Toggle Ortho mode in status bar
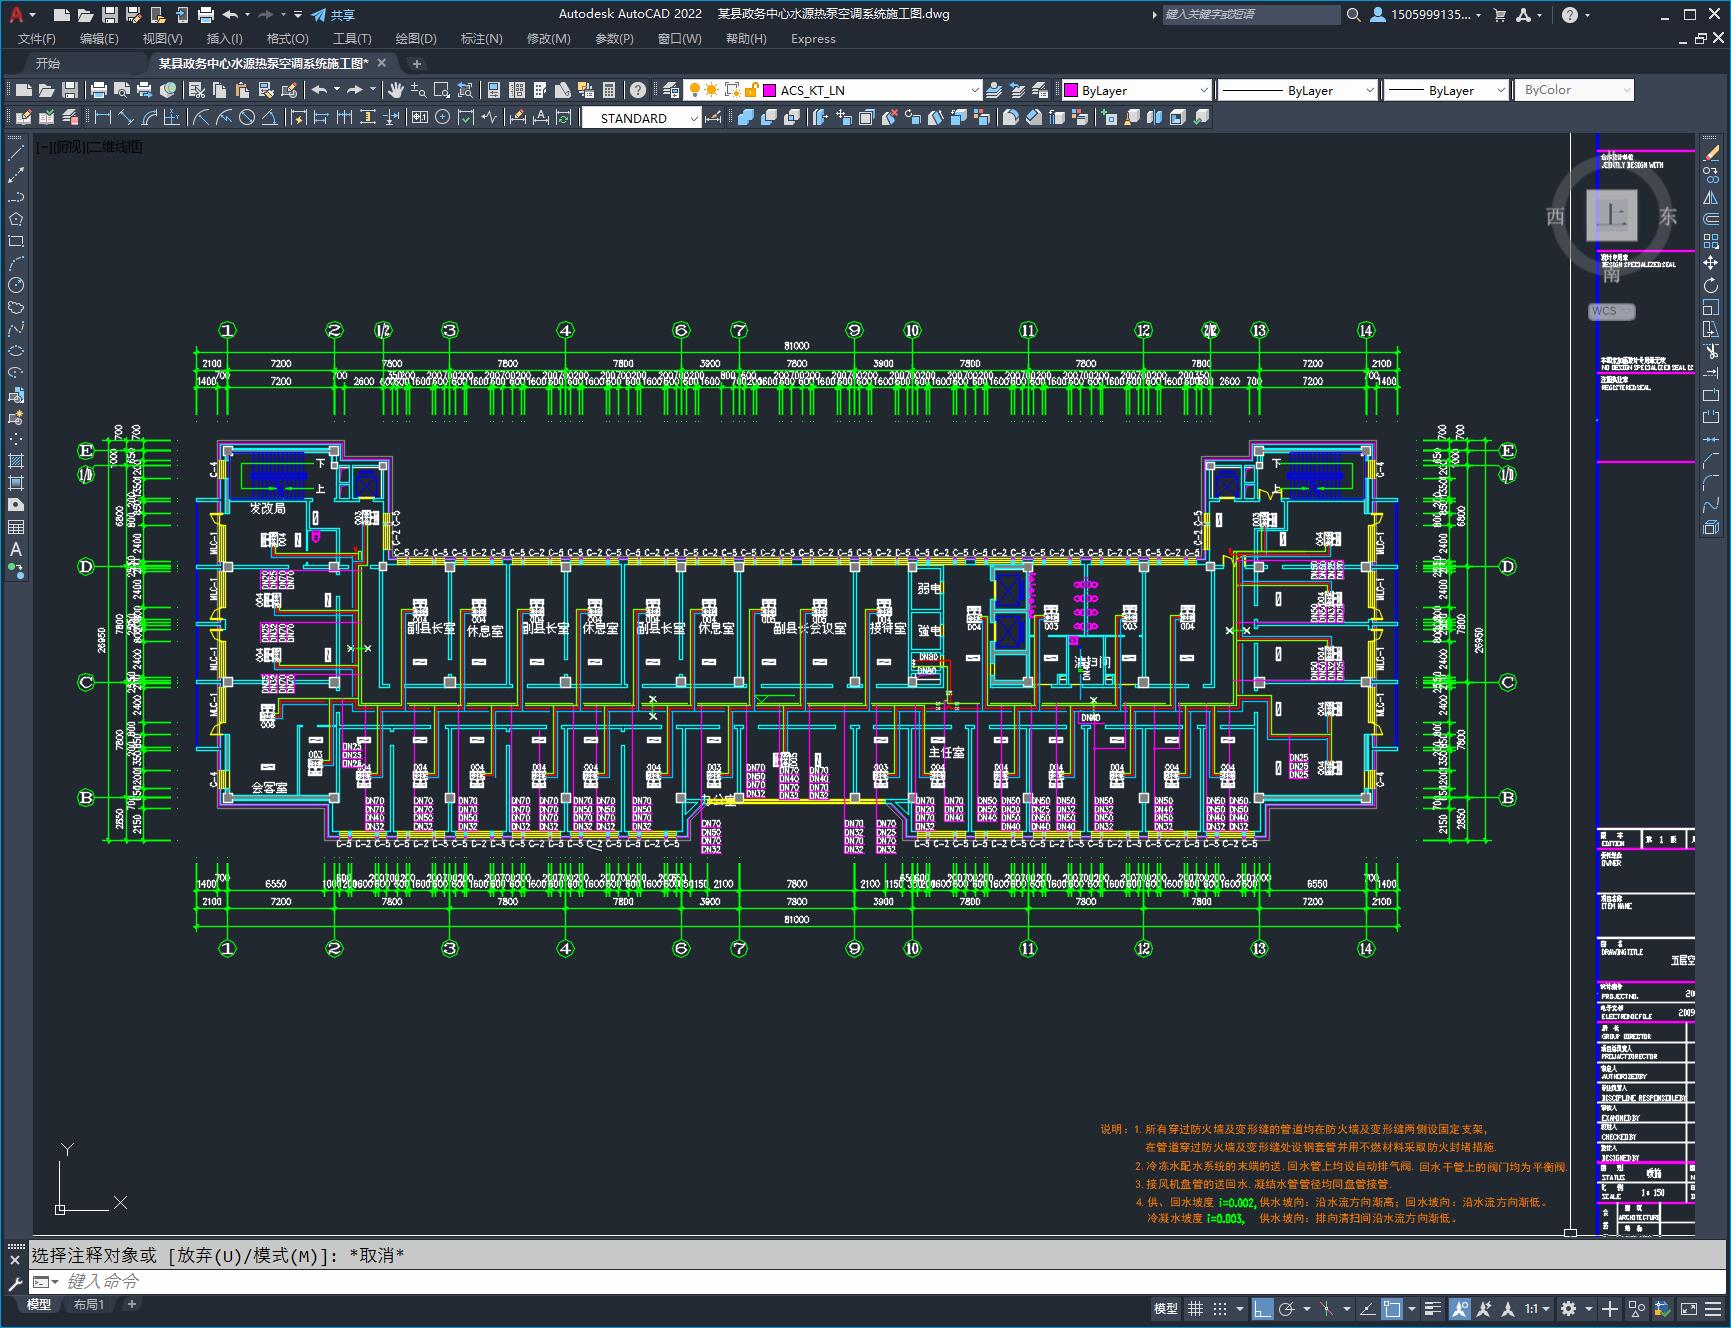 pos(1263,1308)
